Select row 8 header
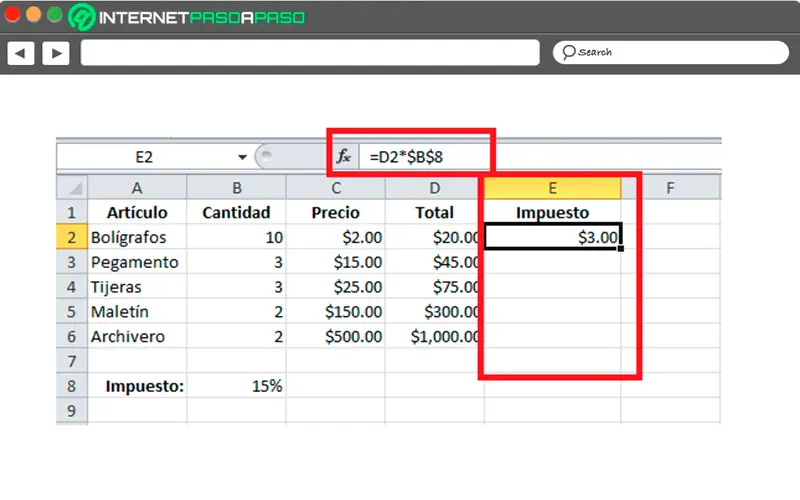800x500 pixels. (72, 386)
